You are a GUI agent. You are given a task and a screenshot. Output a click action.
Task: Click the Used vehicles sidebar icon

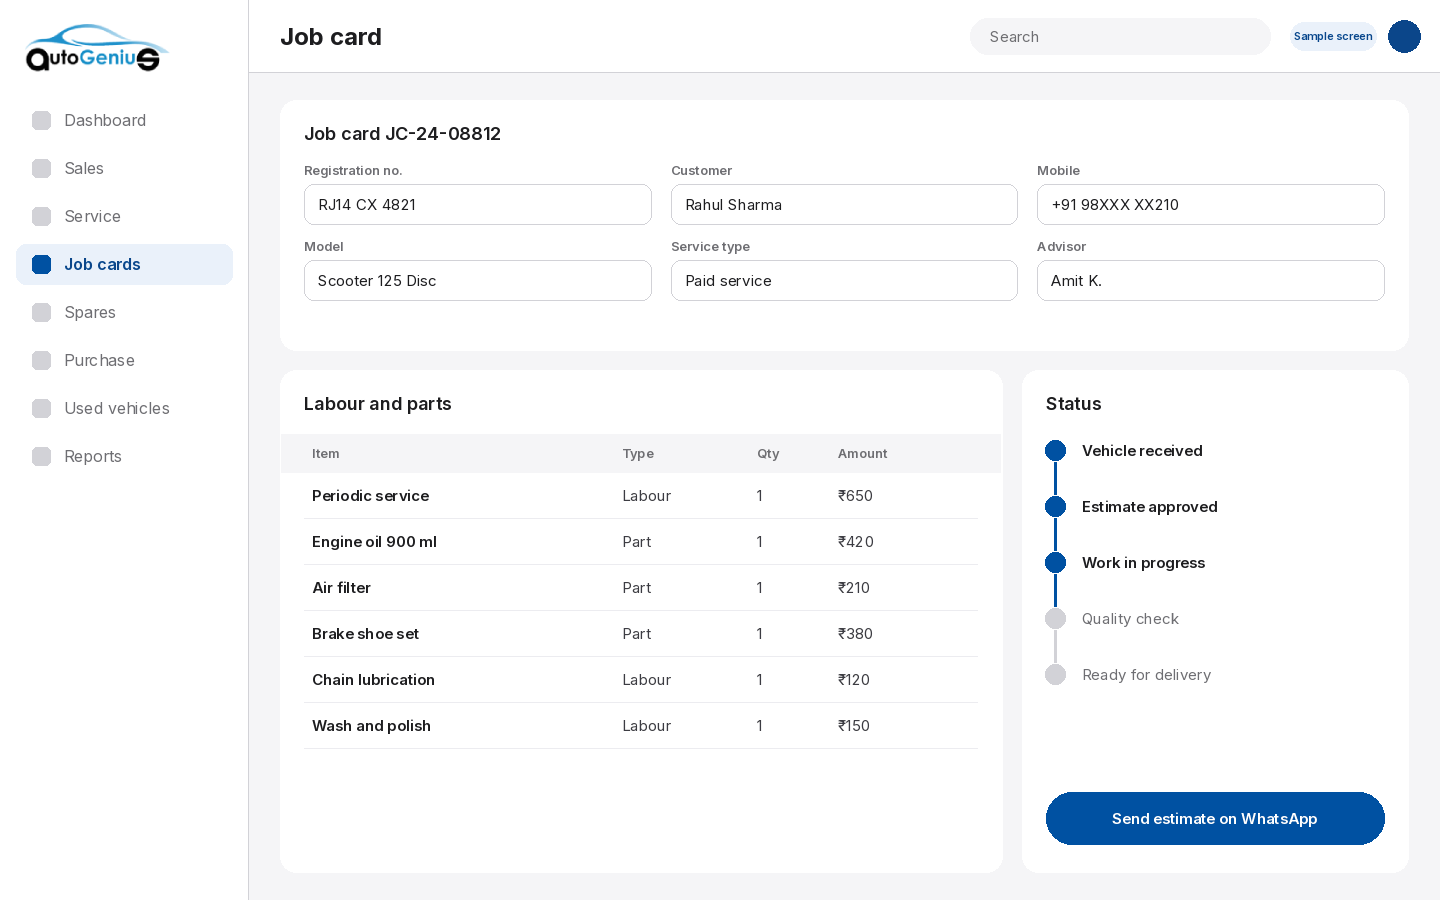(41, 408)
